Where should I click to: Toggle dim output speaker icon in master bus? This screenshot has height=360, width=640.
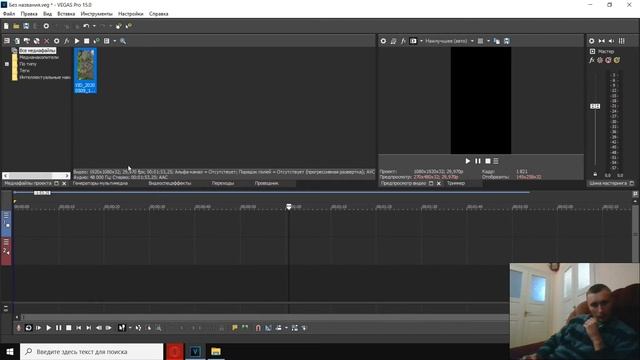611,41
